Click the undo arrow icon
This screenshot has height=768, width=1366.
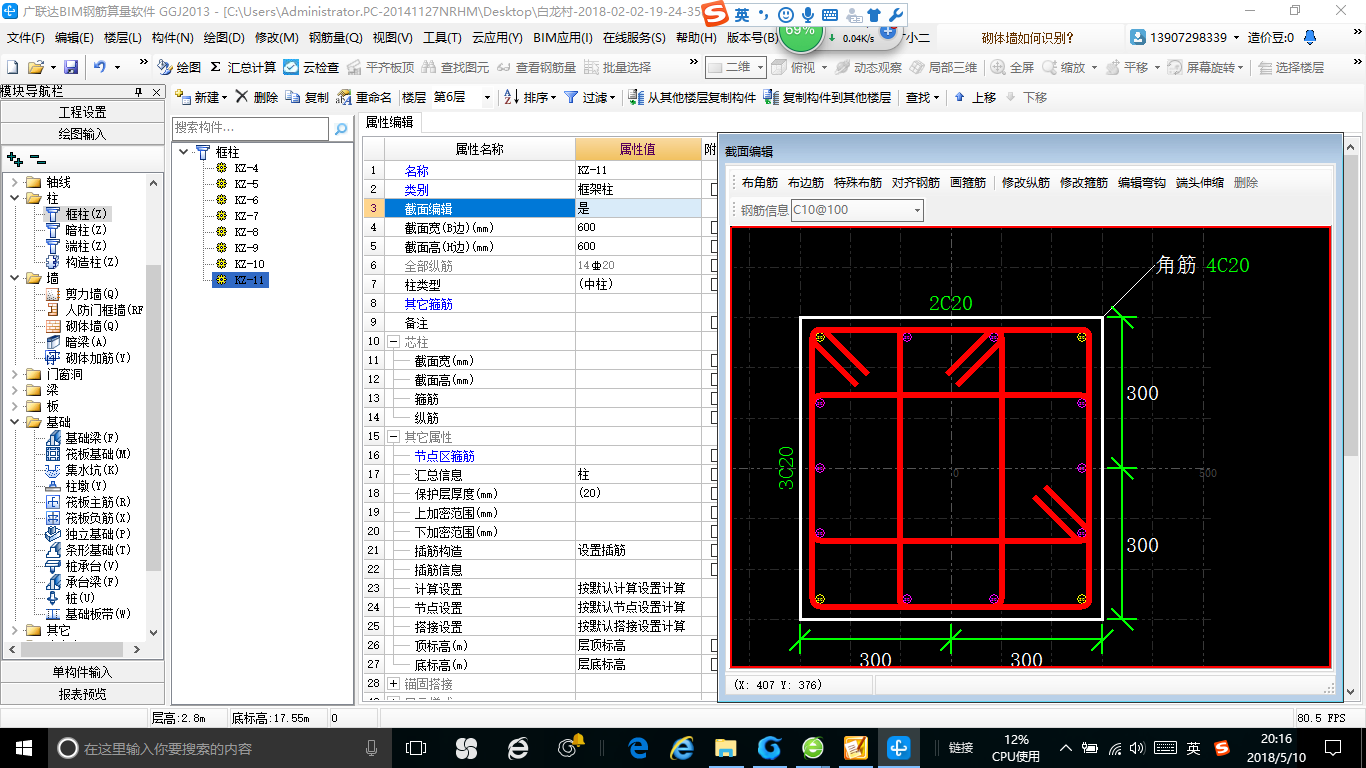click(x=100, y=67)
